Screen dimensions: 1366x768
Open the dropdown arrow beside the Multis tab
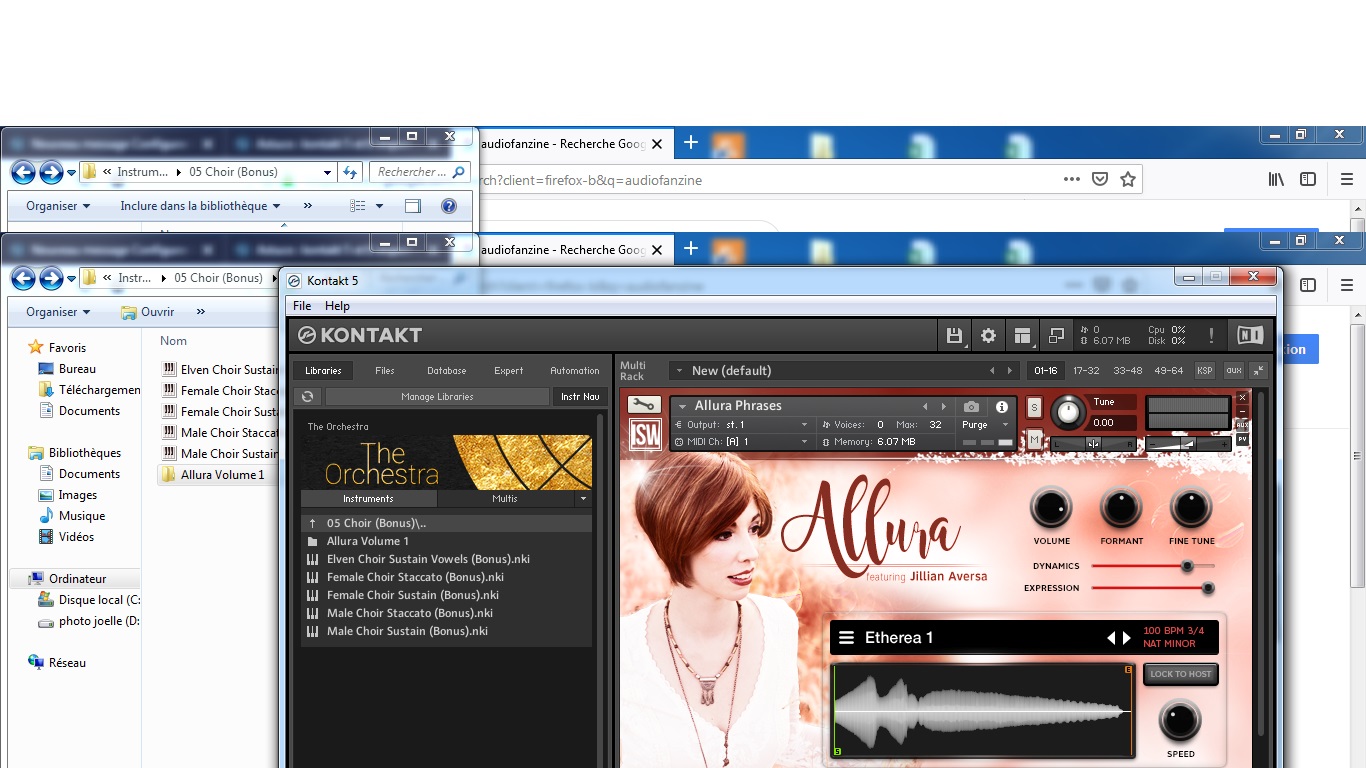pos(583,498)
